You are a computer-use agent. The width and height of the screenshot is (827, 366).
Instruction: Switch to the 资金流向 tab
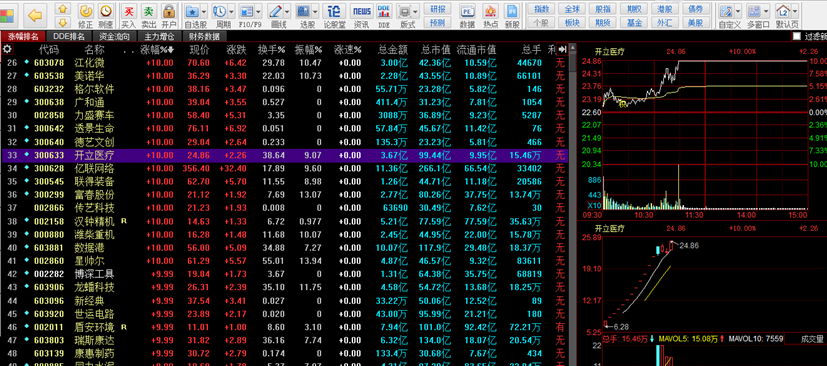[114, 36]
